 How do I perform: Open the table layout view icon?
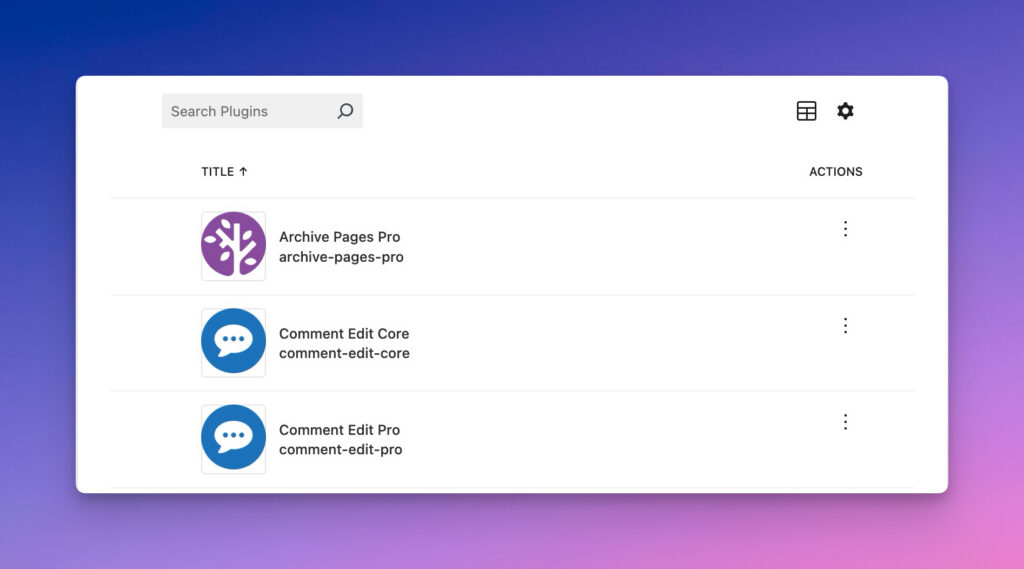pos(807,111)
